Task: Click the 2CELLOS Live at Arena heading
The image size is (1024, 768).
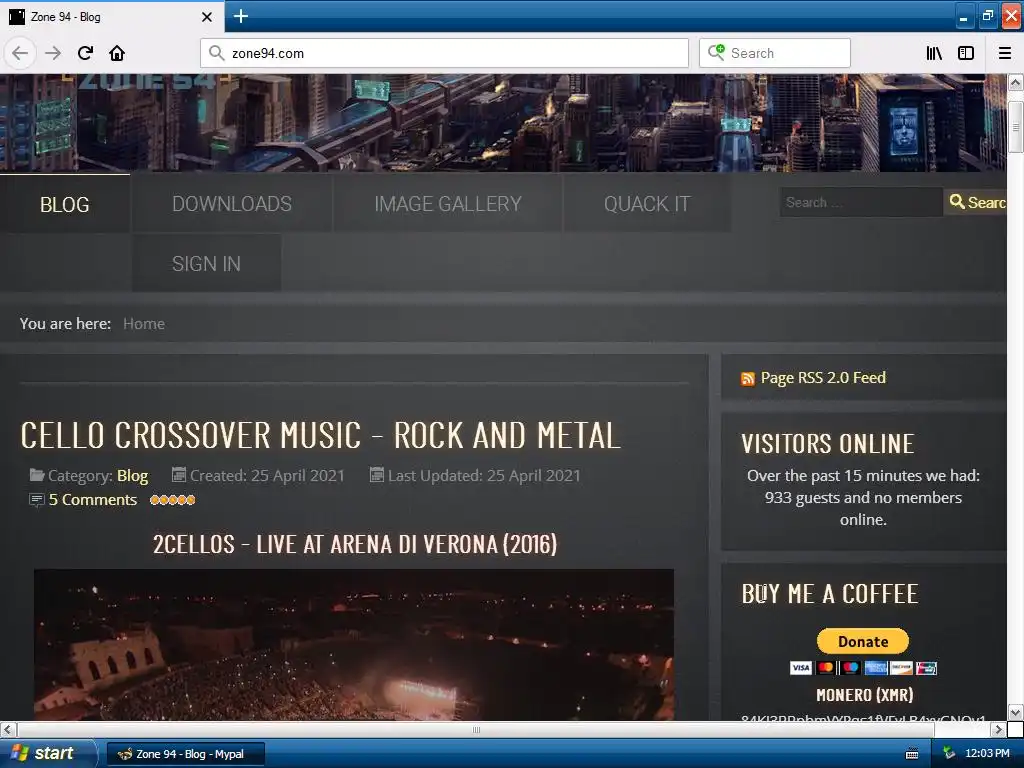Action: point(355,544)
